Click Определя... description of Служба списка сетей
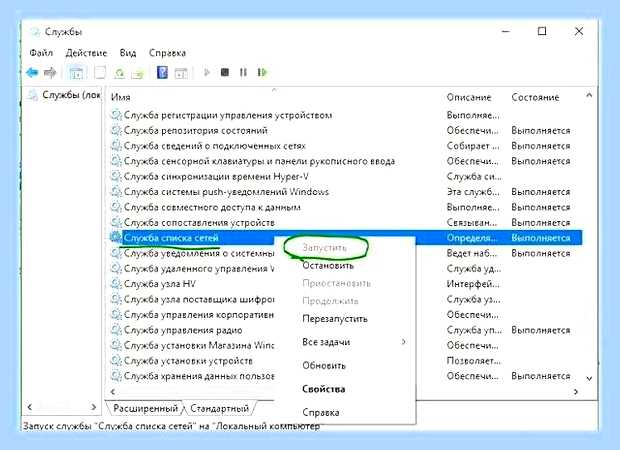This screenshot has height=450, width=620. (472, 238)
